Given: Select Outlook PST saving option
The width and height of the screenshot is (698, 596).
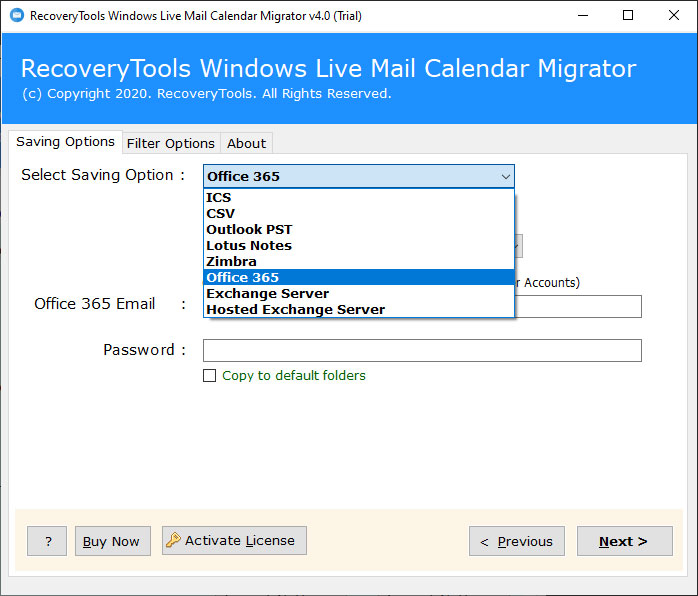Looking at the screenshot, I should coord(359,230).
